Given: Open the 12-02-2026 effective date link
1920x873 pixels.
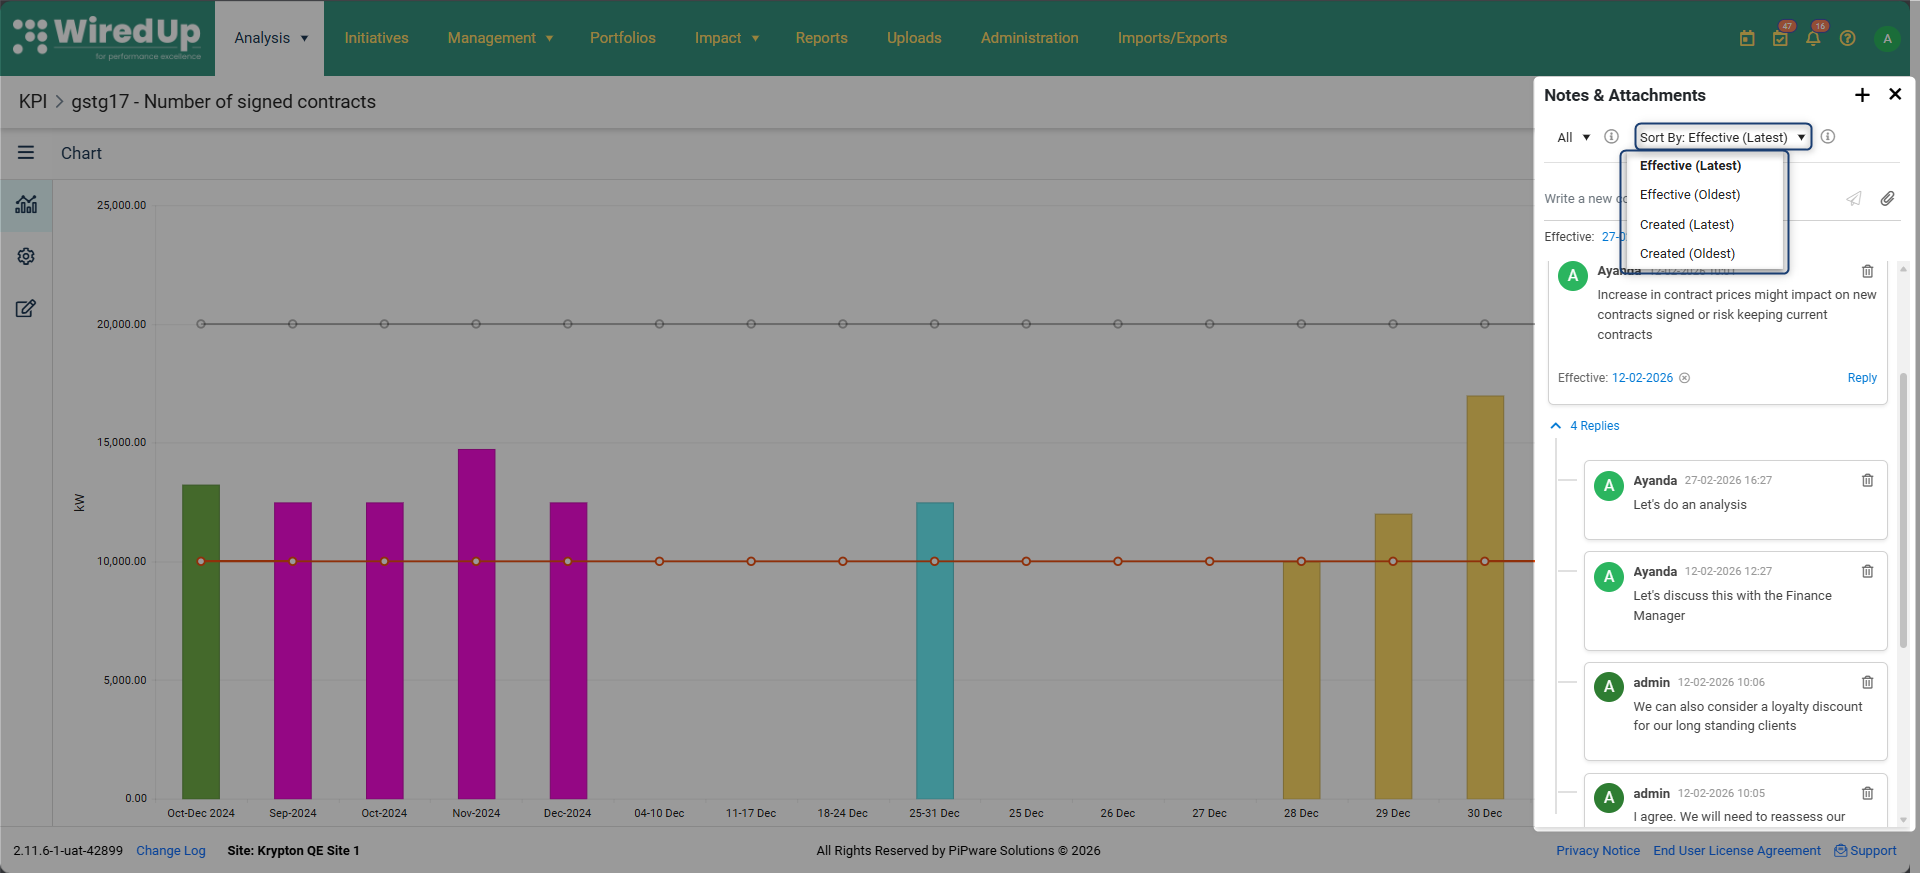Looking at the screenshot, I should 1642,378.
